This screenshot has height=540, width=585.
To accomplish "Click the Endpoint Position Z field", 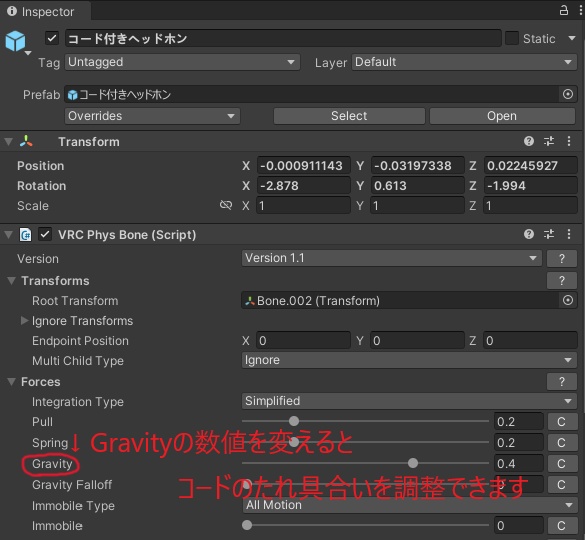I will point(531,341).
